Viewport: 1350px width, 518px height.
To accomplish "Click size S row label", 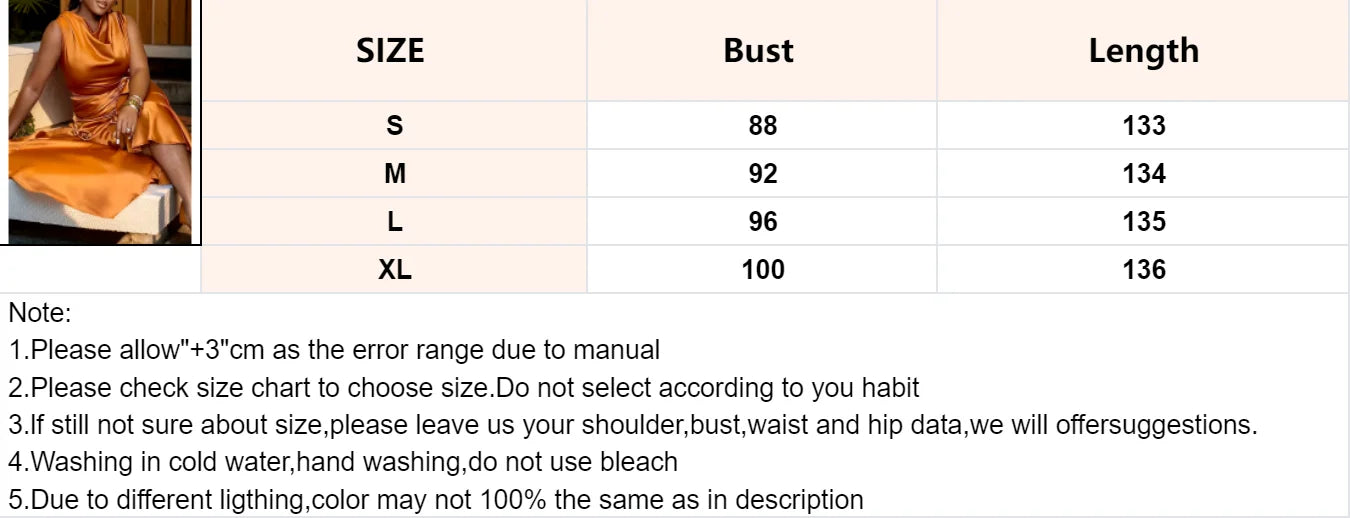I will [395, 125].
